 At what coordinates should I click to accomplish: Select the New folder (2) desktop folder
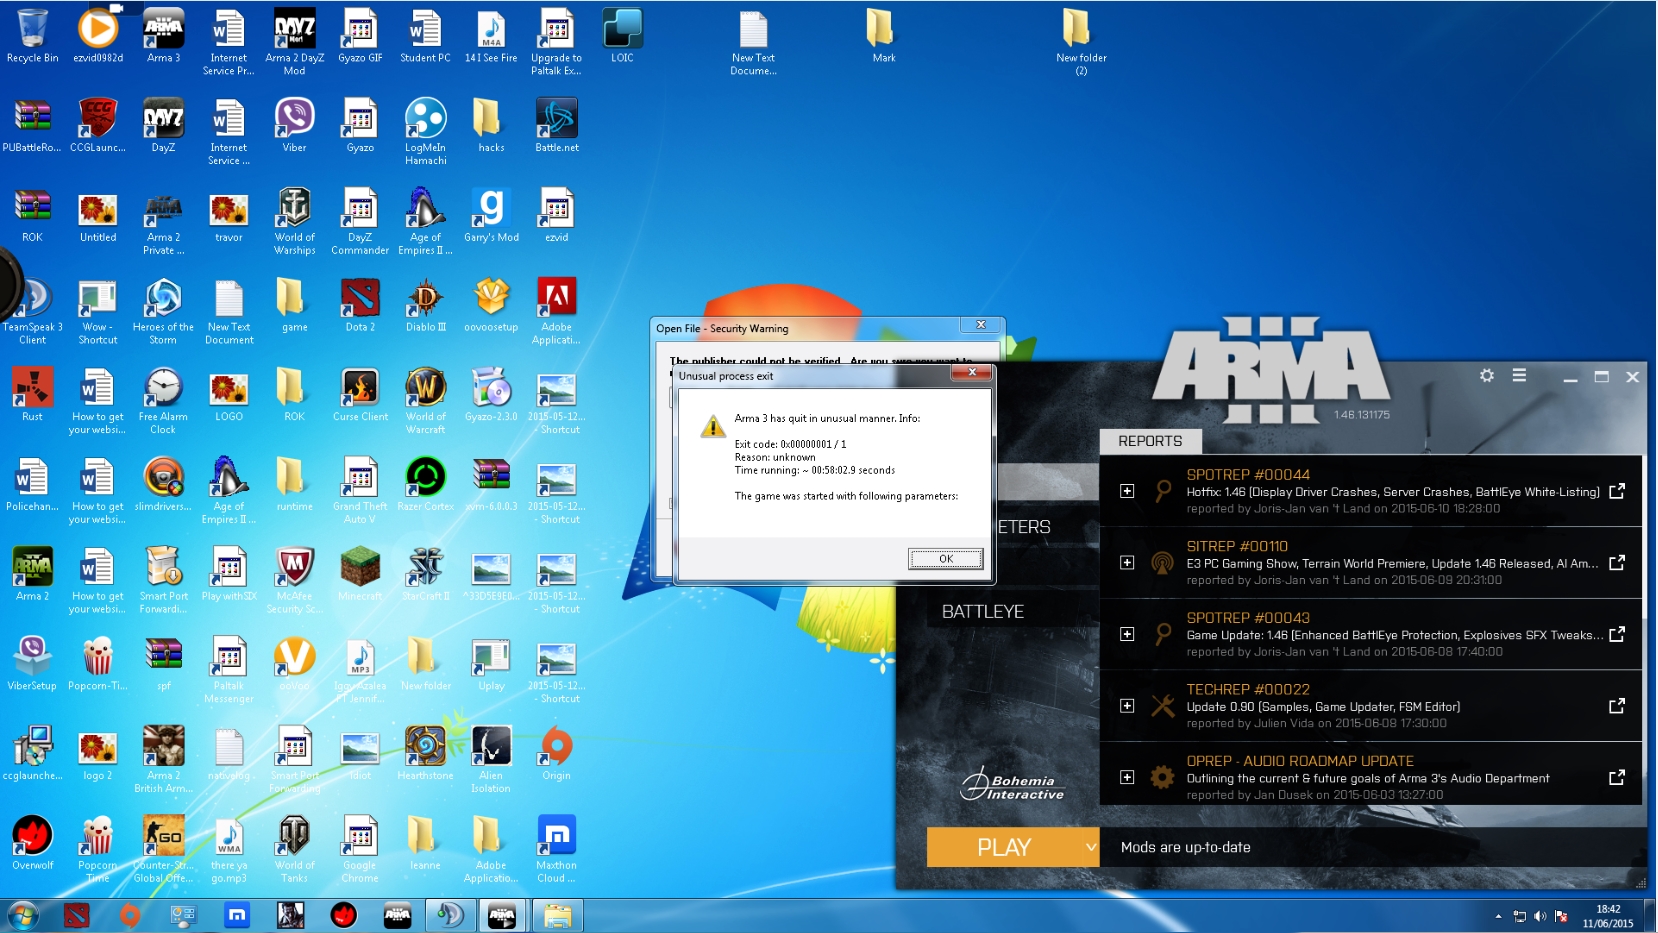[1081, 41]
